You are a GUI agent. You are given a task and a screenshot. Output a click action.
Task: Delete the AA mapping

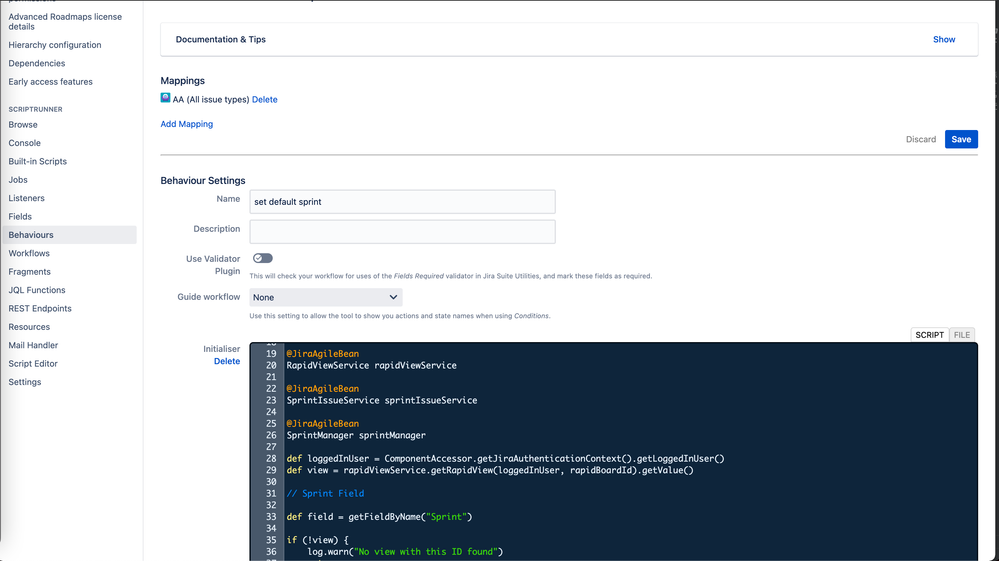pos(264,99)
